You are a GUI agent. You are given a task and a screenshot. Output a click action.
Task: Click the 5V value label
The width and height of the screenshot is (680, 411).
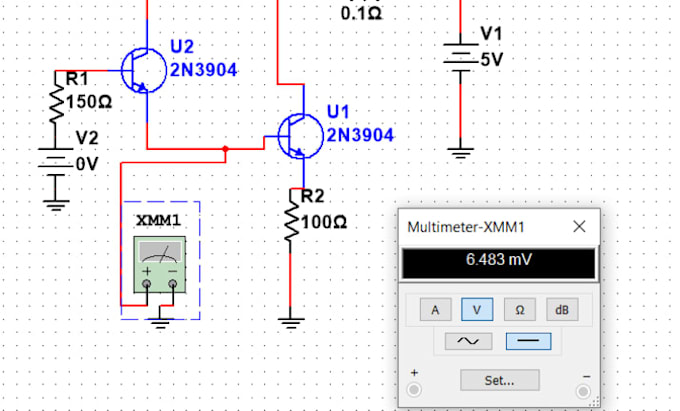[491, 60]
